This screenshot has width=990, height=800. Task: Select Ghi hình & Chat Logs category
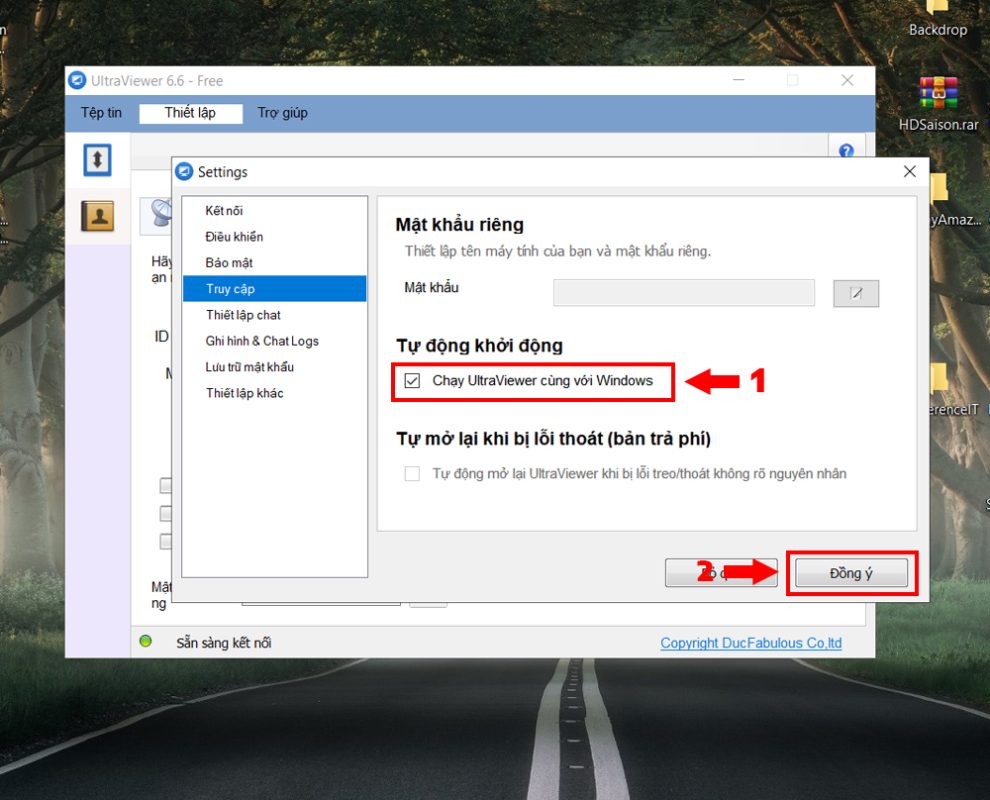point(274,341)
